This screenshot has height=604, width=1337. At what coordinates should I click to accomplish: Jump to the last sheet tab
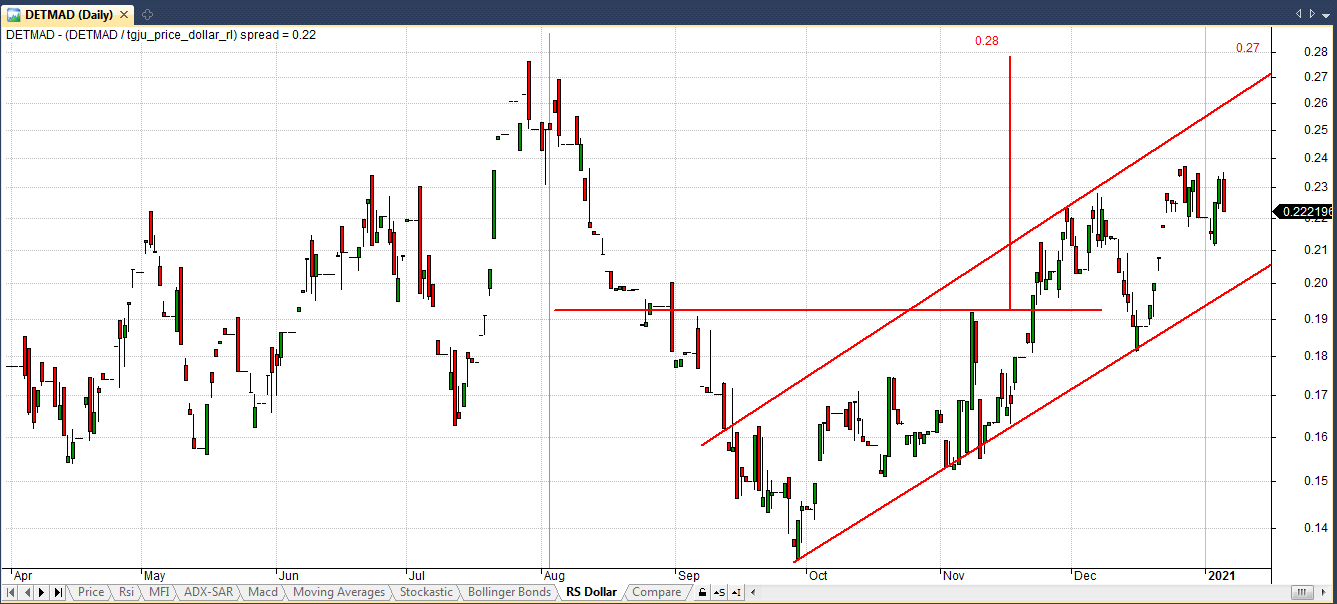58,592
